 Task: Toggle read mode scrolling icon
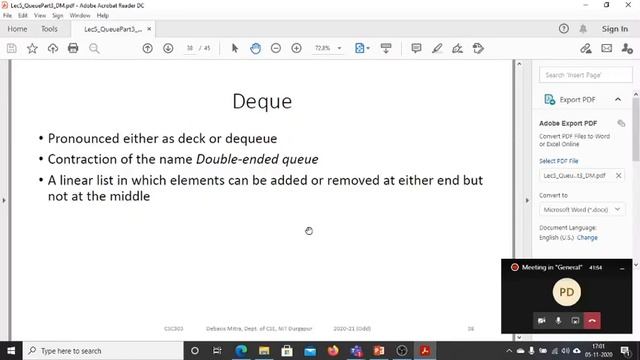pyautogui.click(x=386, y=48)
